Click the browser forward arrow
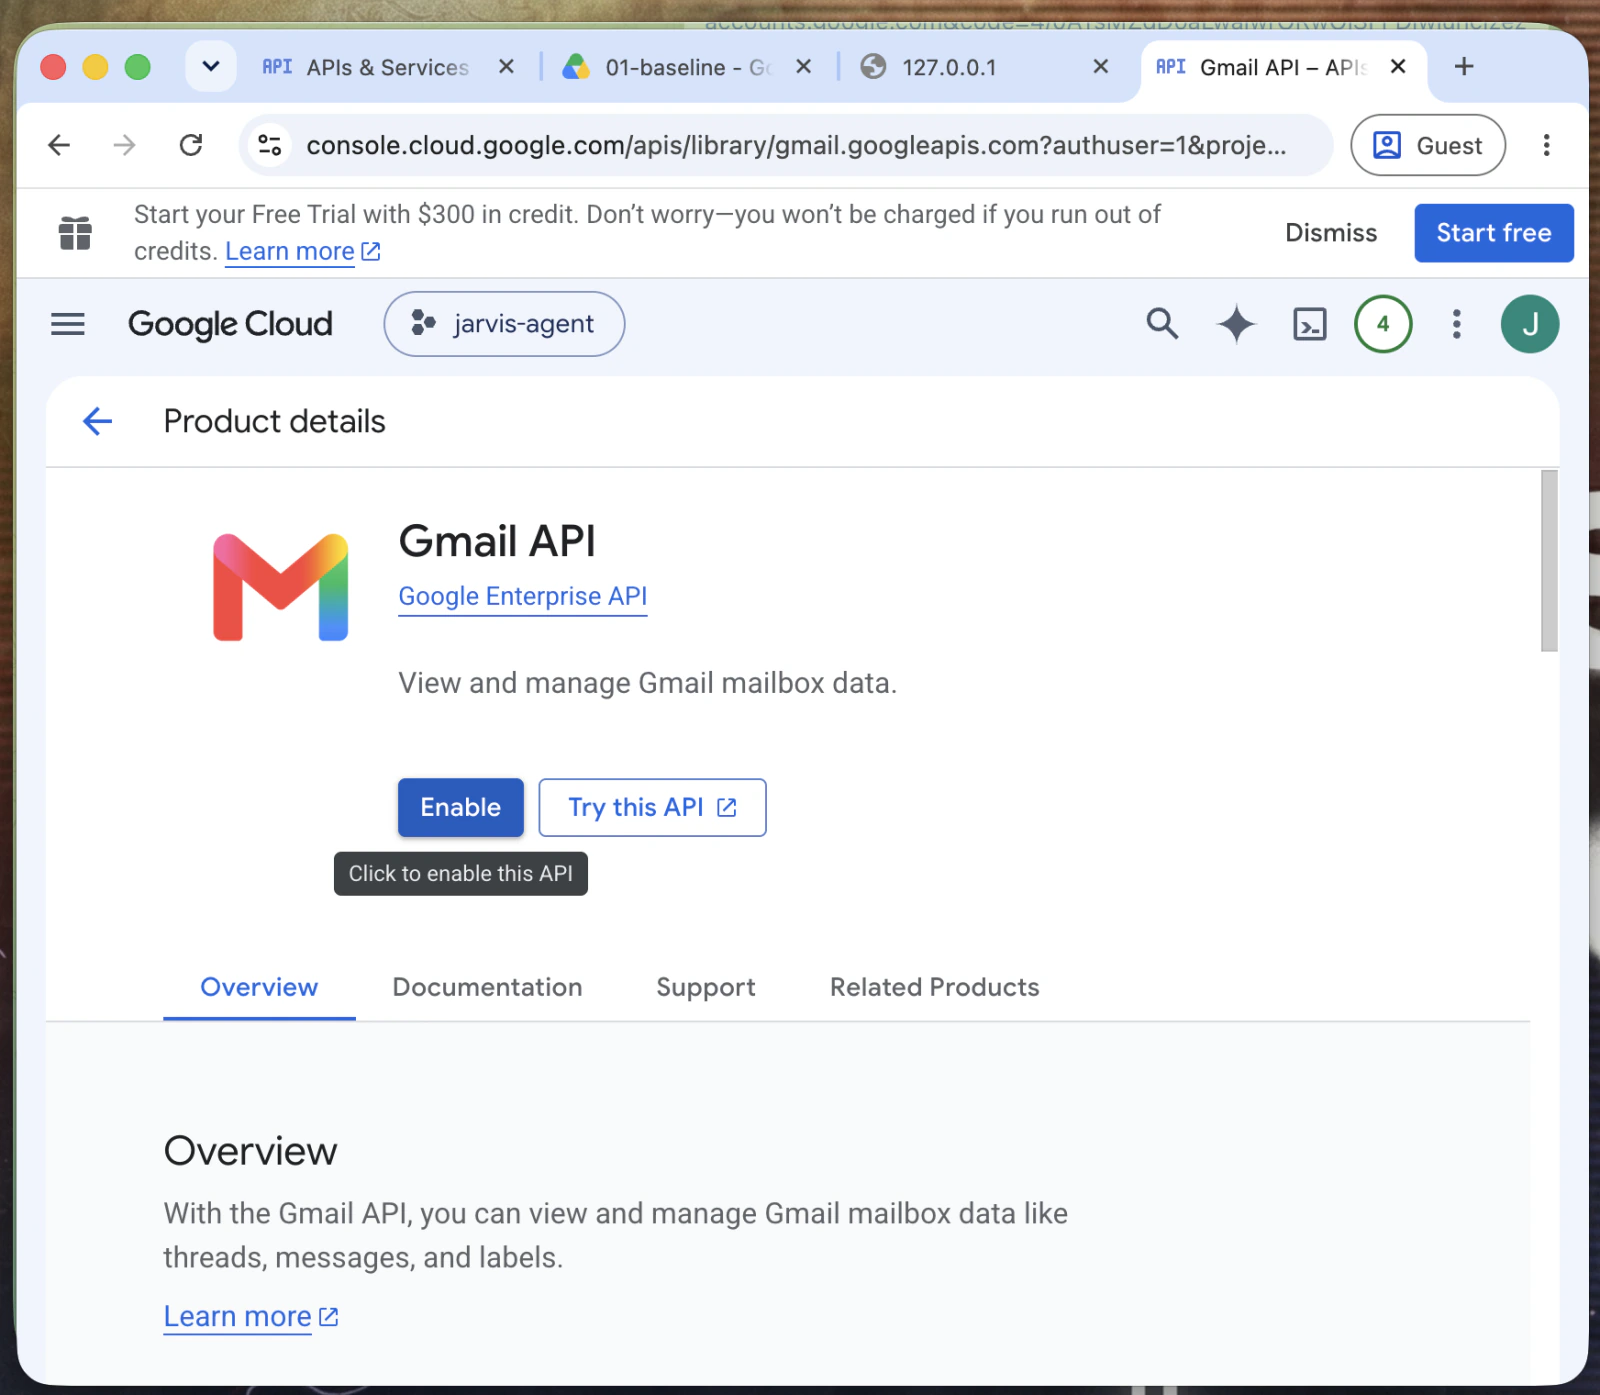 pos(124,145)
